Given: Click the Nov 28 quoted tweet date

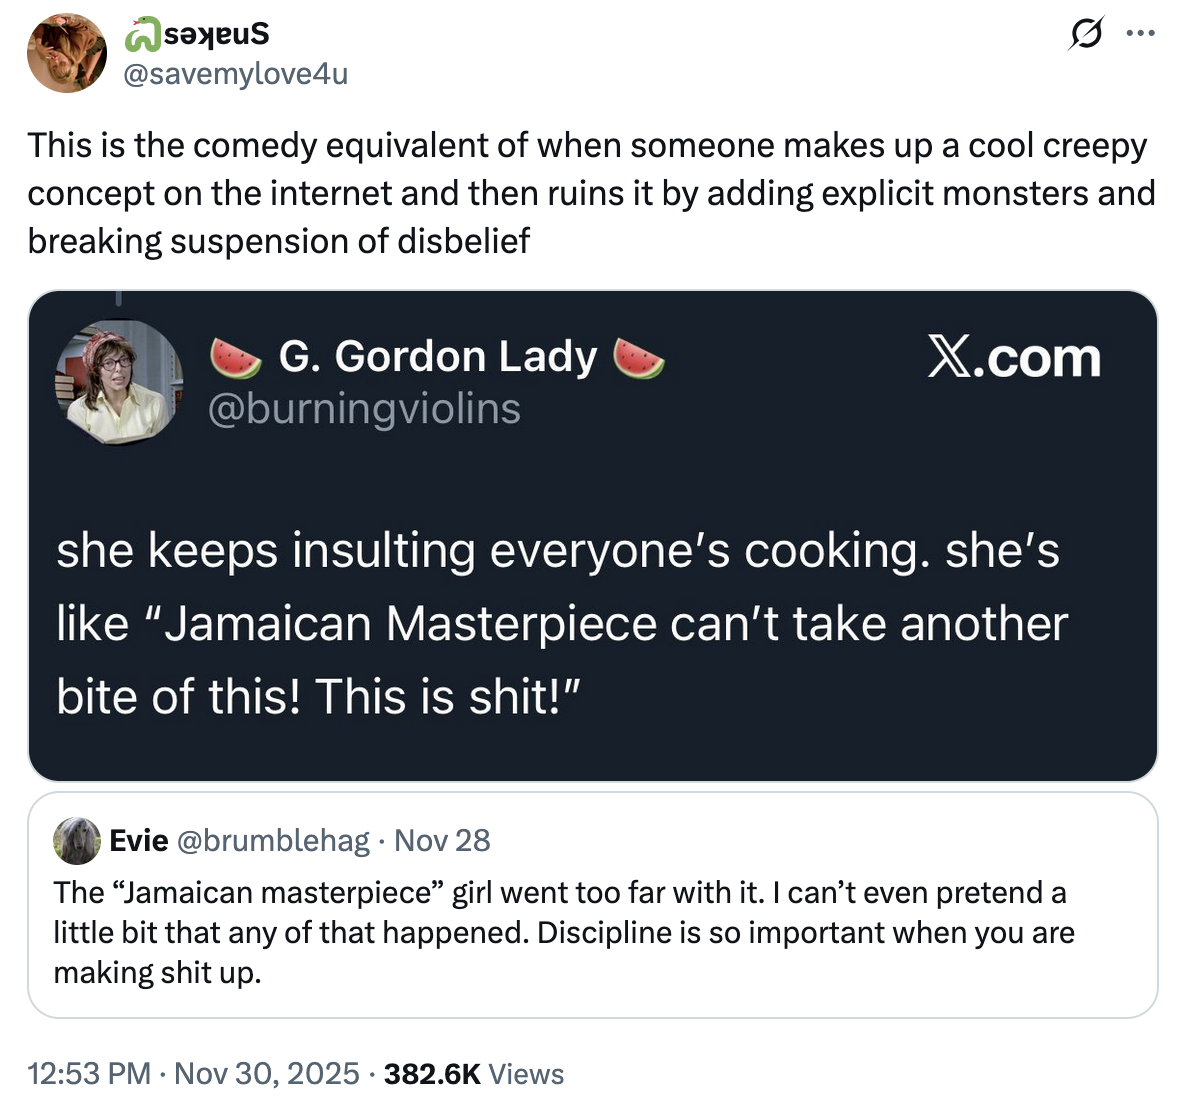Looking at the screenshot, I should [x=442, y=840].
